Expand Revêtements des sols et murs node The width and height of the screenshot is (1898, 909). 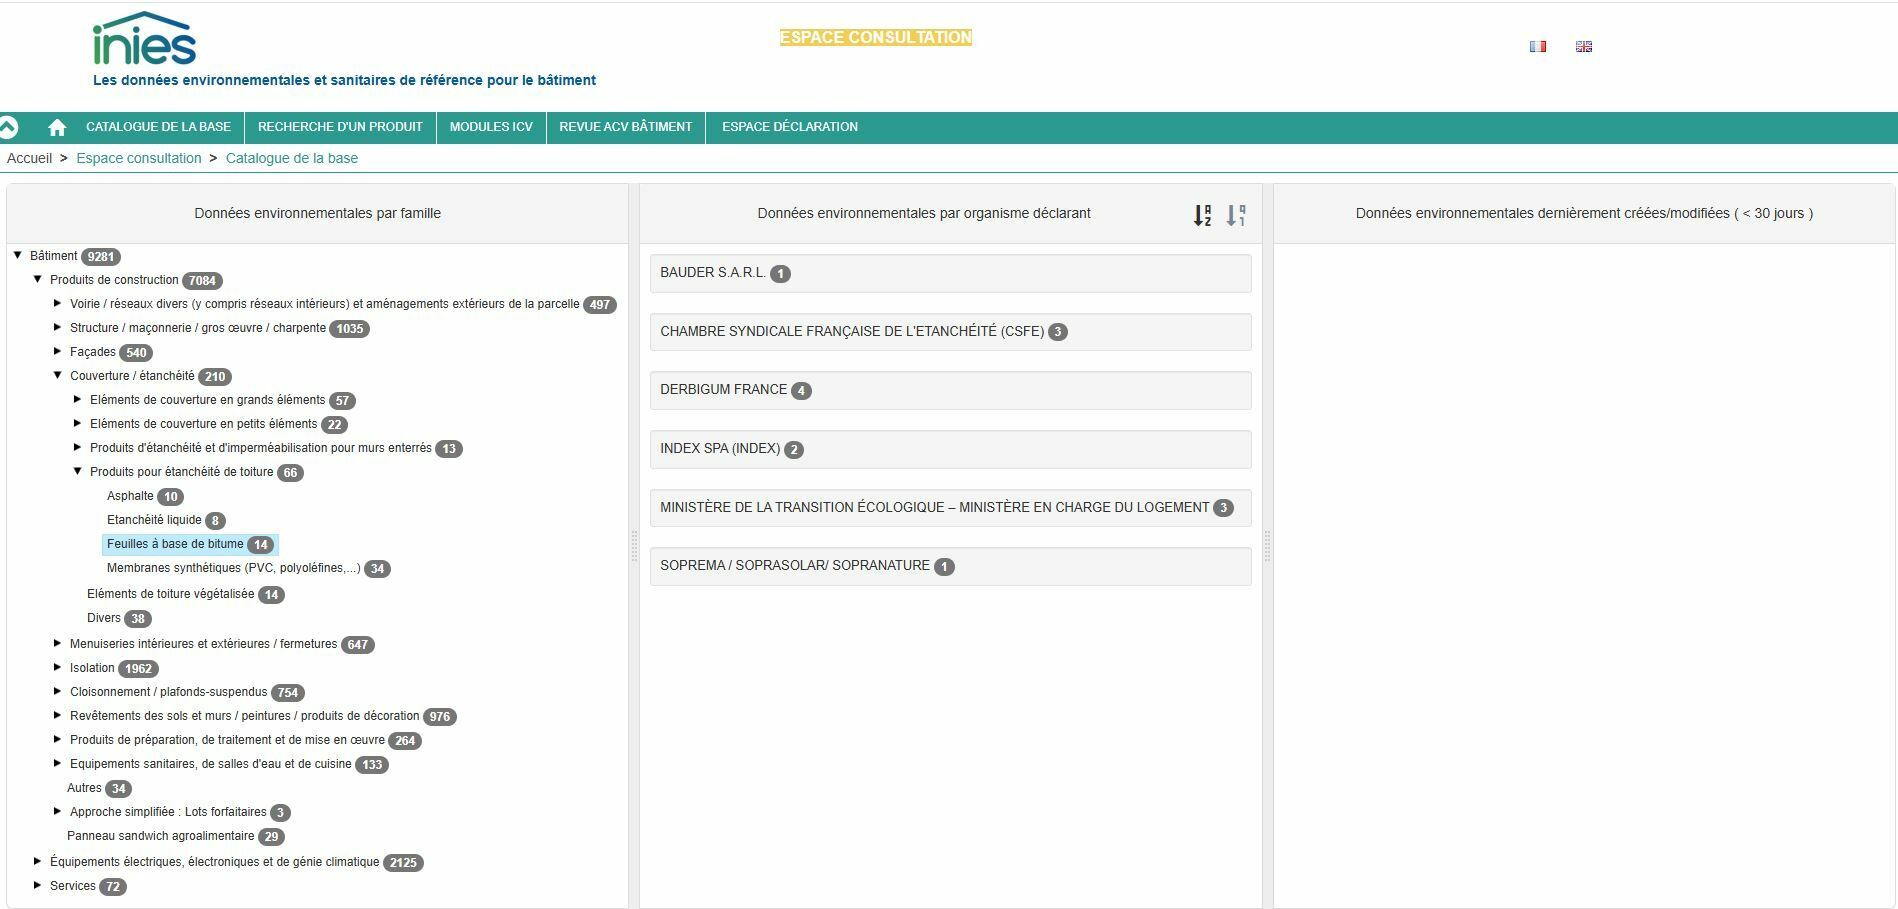click(57, 715)
